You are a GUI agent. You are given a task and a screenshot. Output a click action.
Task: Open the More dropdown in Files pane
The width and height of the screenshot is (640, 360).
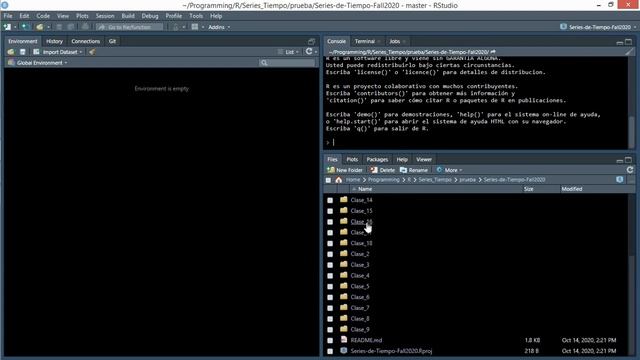click(449, 170)
